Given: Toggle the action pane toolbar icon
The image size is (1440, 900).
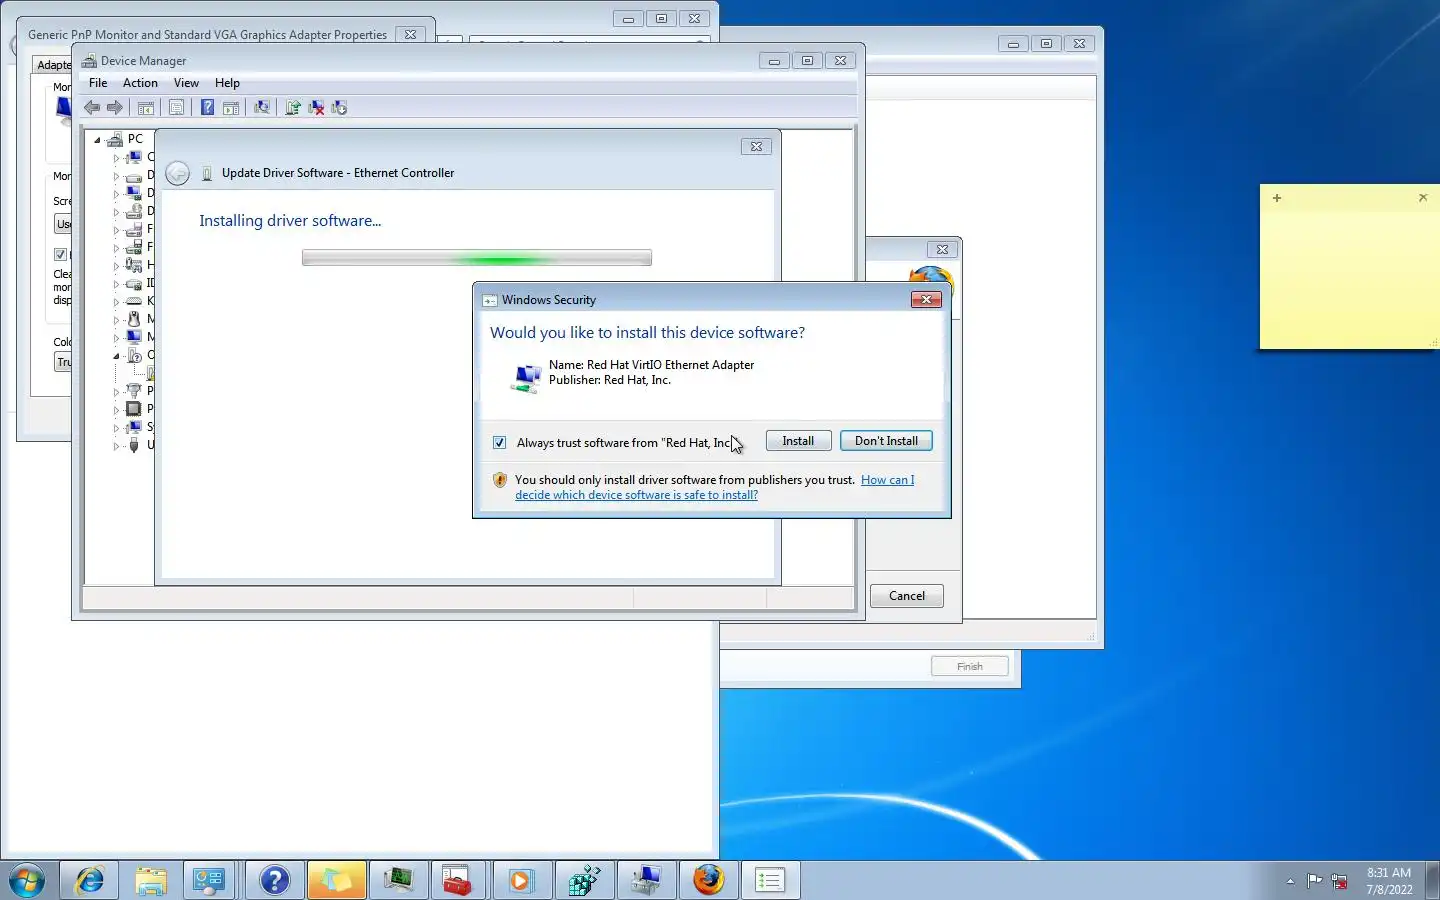Looking at the screenshot, I should [231, 108].
